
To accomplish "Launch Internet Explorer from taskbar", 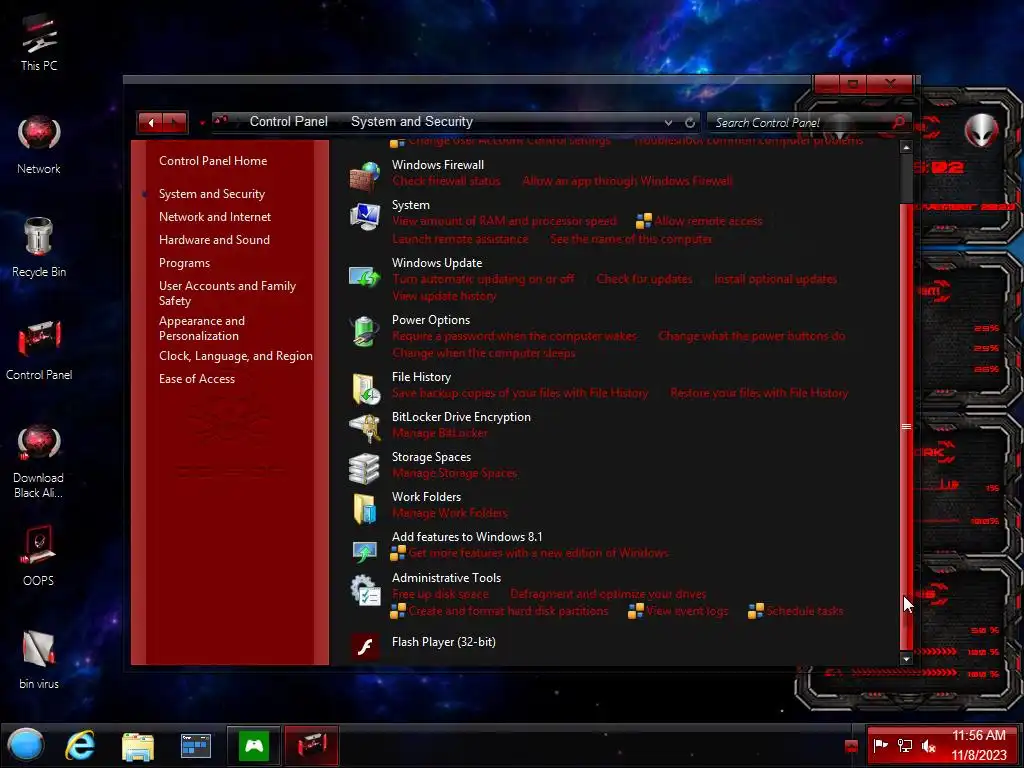I will 80,745.
